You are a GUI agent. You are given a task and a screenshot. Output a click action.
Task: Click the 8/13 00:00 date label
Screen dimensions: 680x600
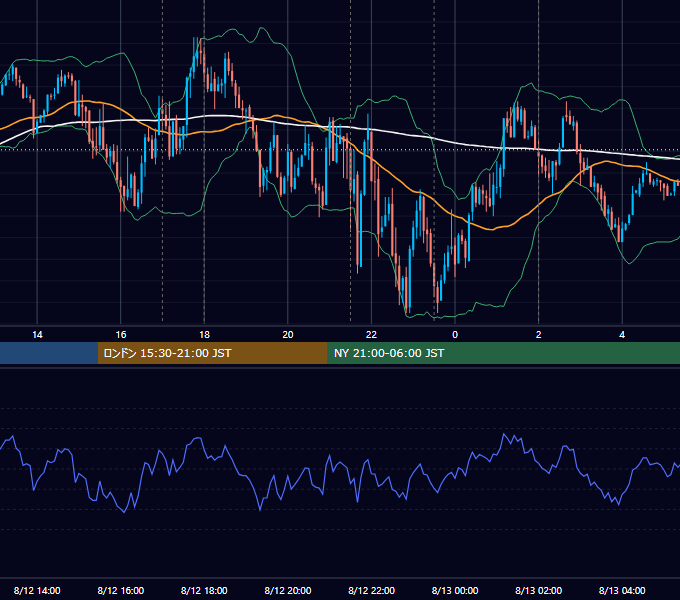tap(455, 590)
